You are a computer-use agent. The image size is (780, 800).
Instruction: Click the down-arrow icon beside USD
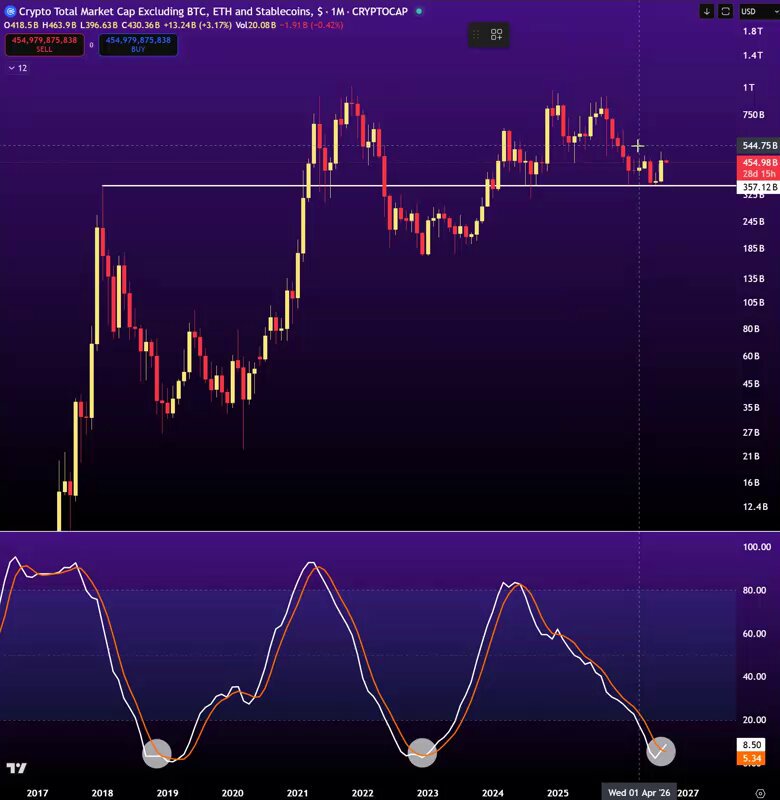707,11
